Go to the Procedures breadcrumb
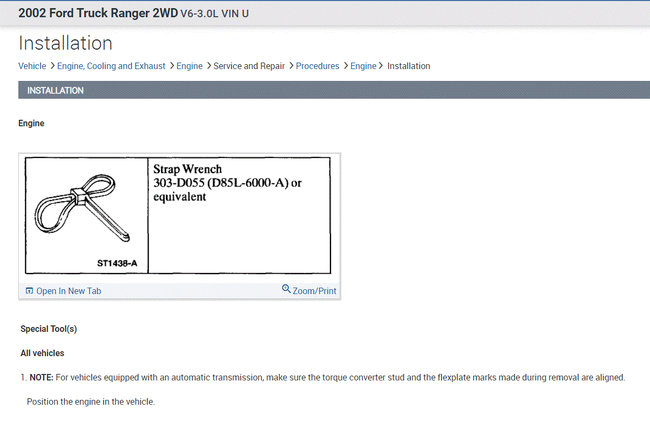The width and height of the screenshot is (650, 422). click(x=318, y=66)
